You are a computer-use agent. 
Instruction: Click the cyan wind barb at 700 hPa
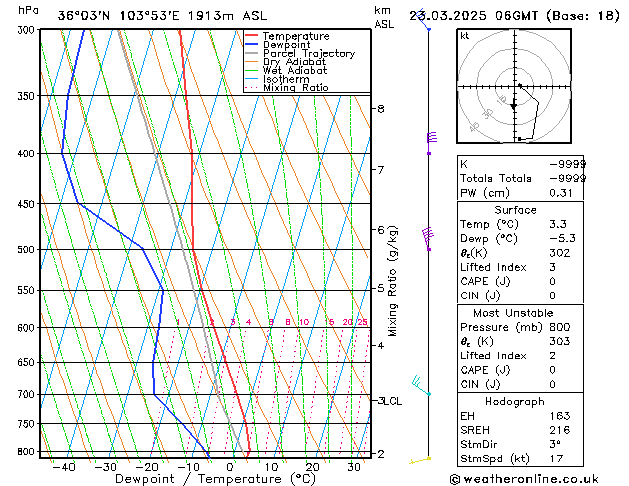(x=421, y=386)
